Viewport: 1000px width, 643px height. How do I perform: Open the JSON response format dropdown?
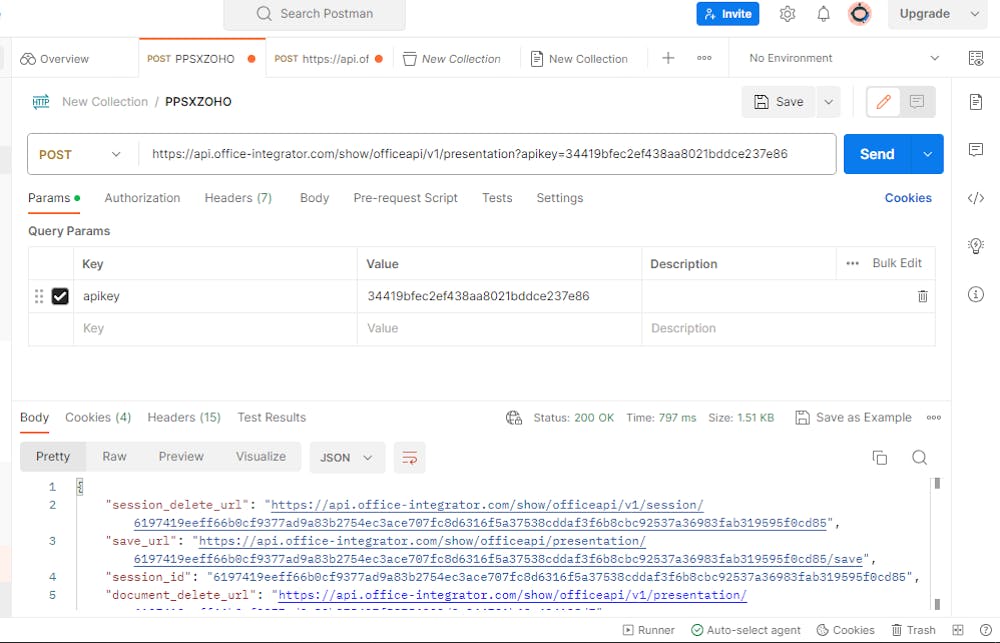347,457
